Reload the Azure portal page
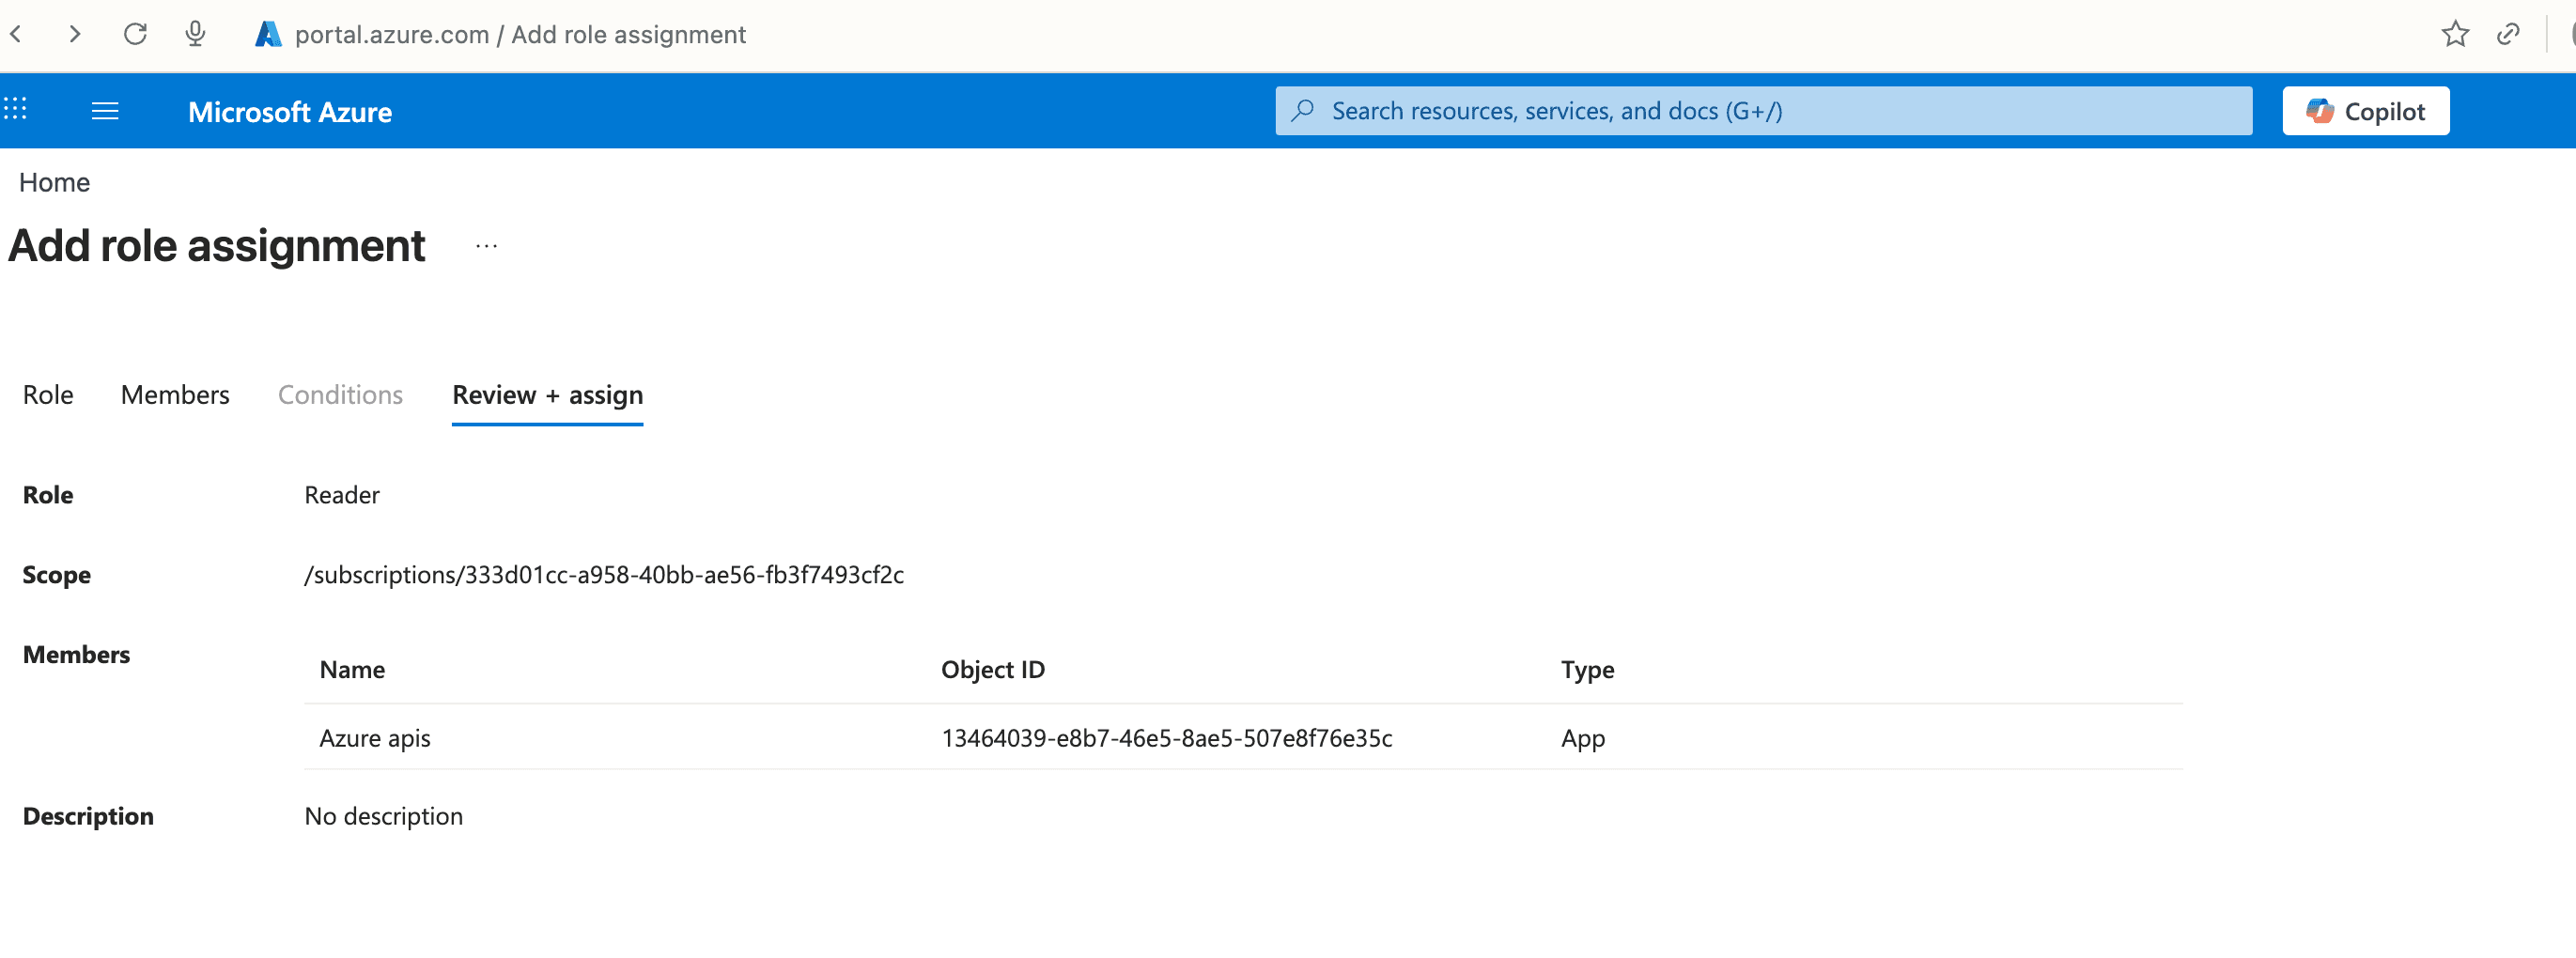Screen dimensions: 2576x958 tap(135, 34)
